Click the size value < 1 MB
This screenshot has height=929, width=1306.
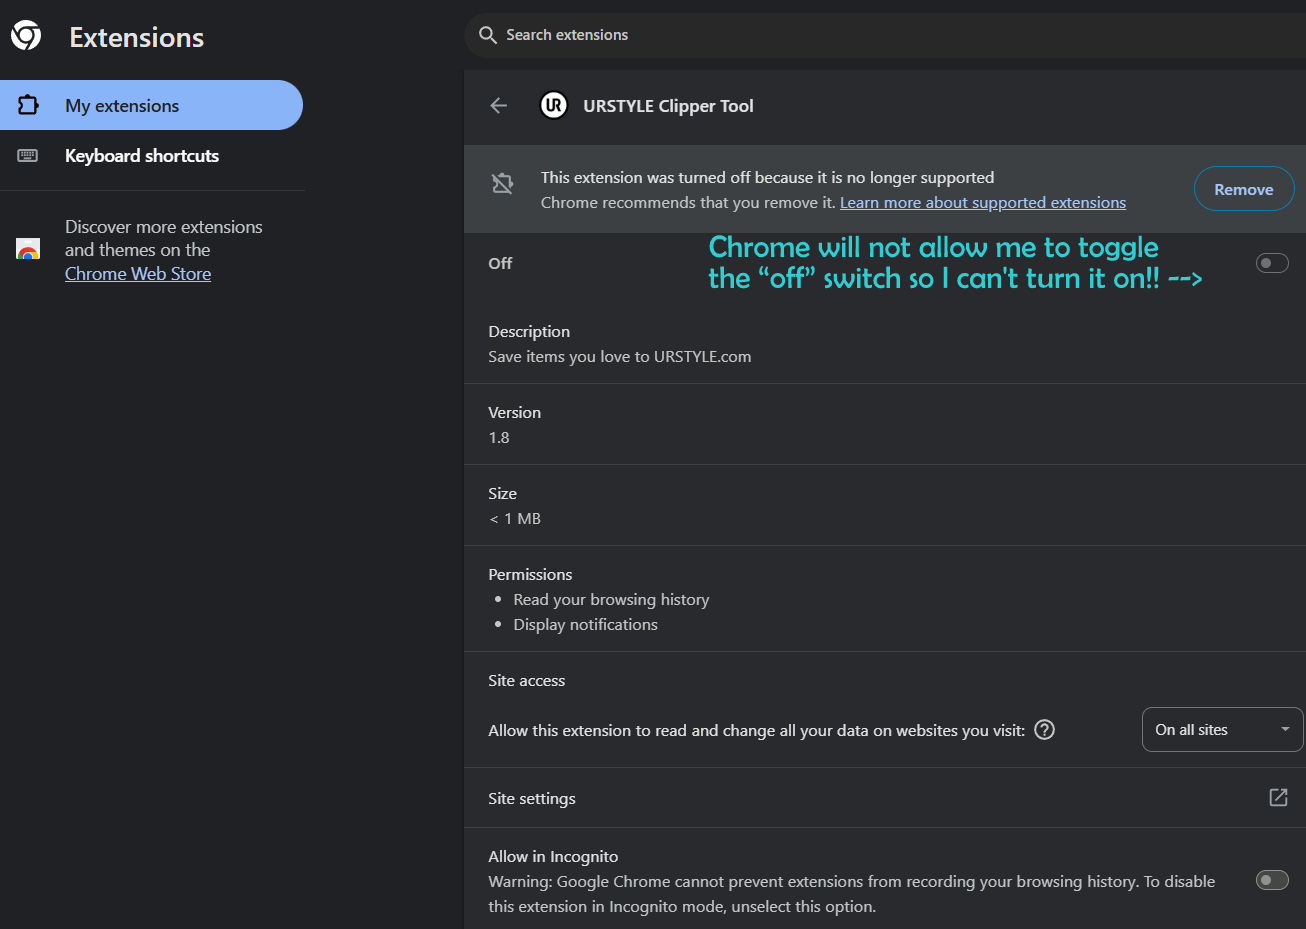coord(515,519)
